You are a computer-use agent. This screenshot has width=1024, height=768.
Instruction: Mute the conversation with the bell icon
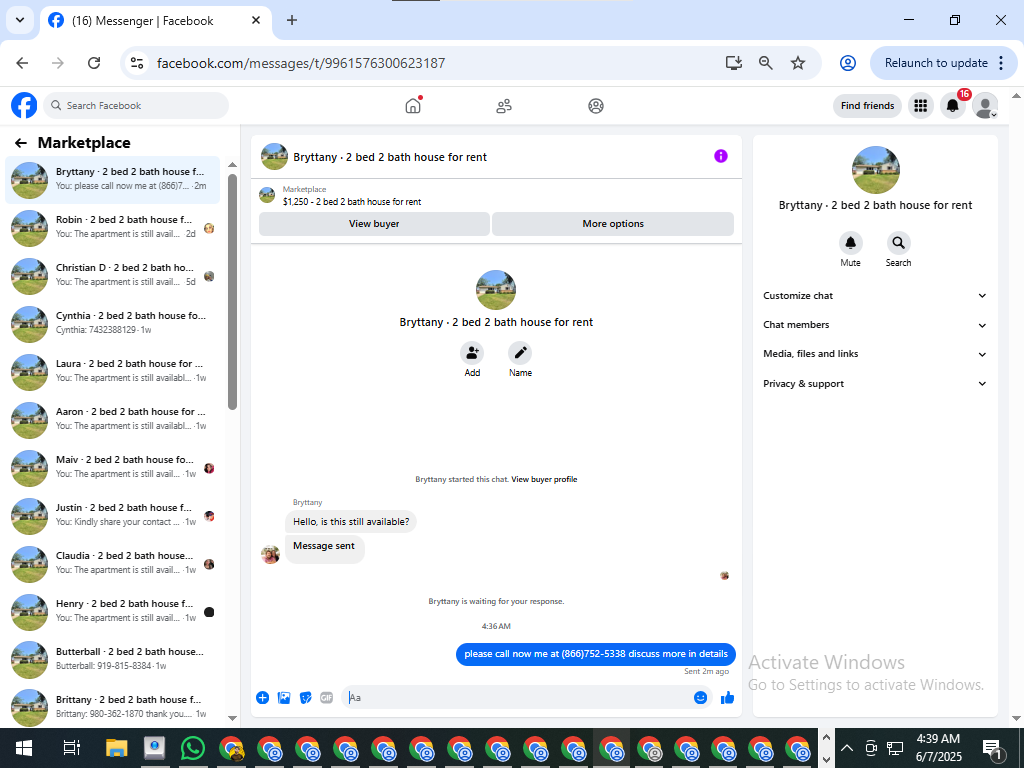coord(850,243)
